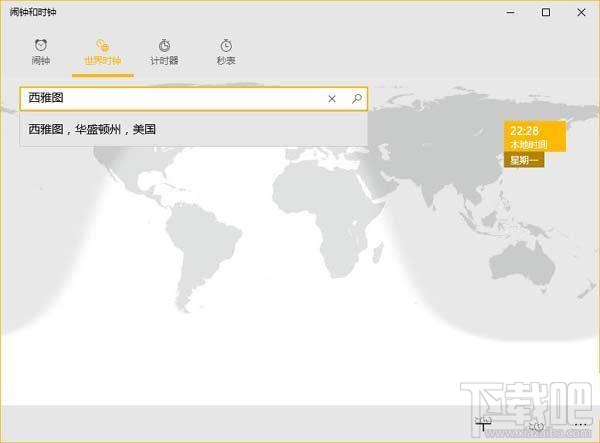600x443 pixels.
Task: Click the 22:28 本地时间 local time tag
Action: 535,137
